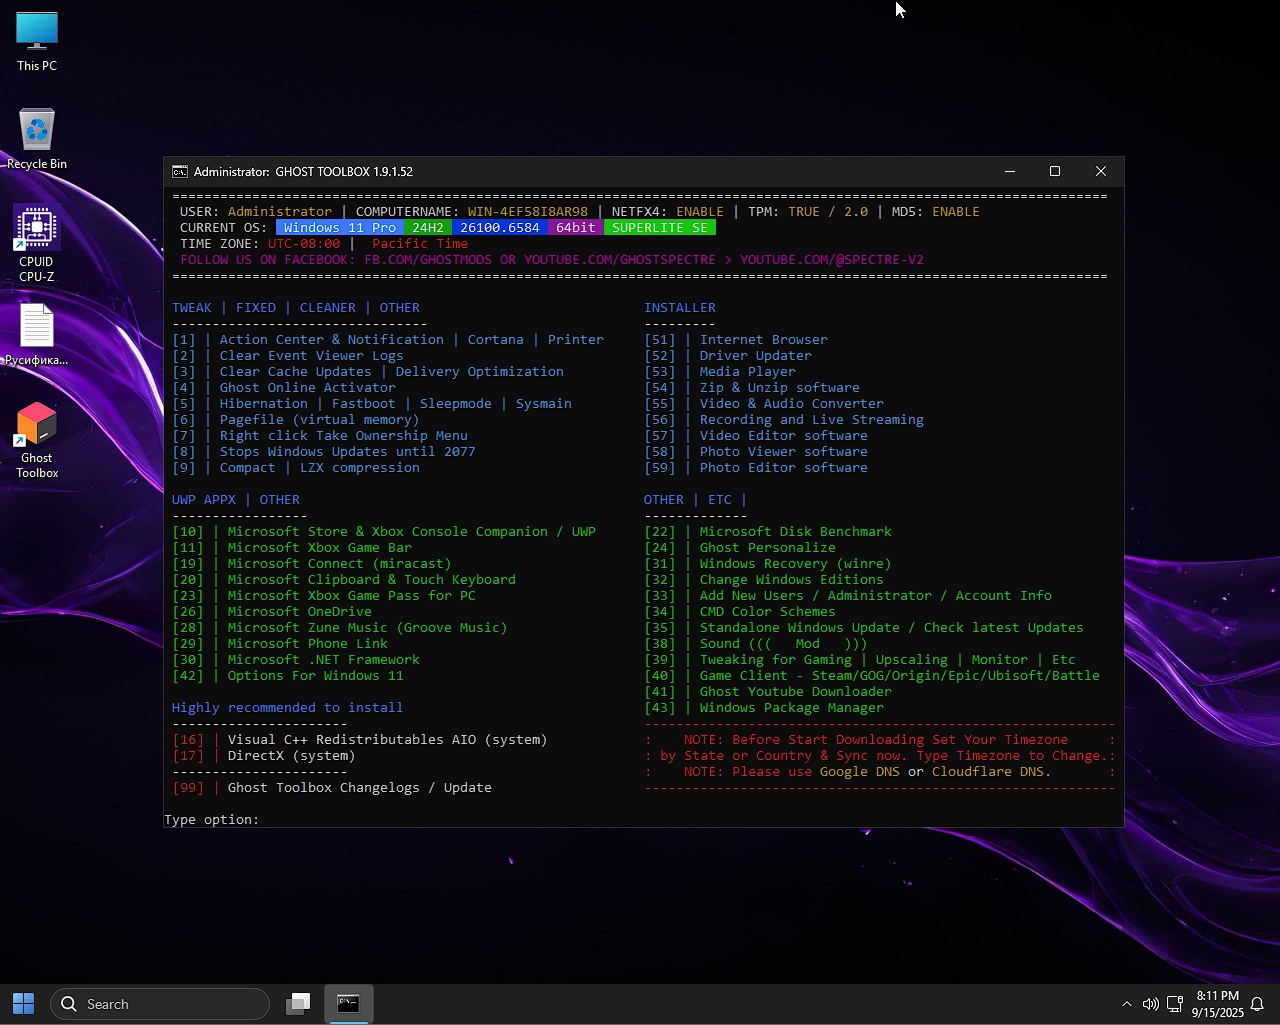Click the Search box in the taskbar
Image resolution: width=1280 pixels, height=1025 pixels.
tap(160, 1003)
